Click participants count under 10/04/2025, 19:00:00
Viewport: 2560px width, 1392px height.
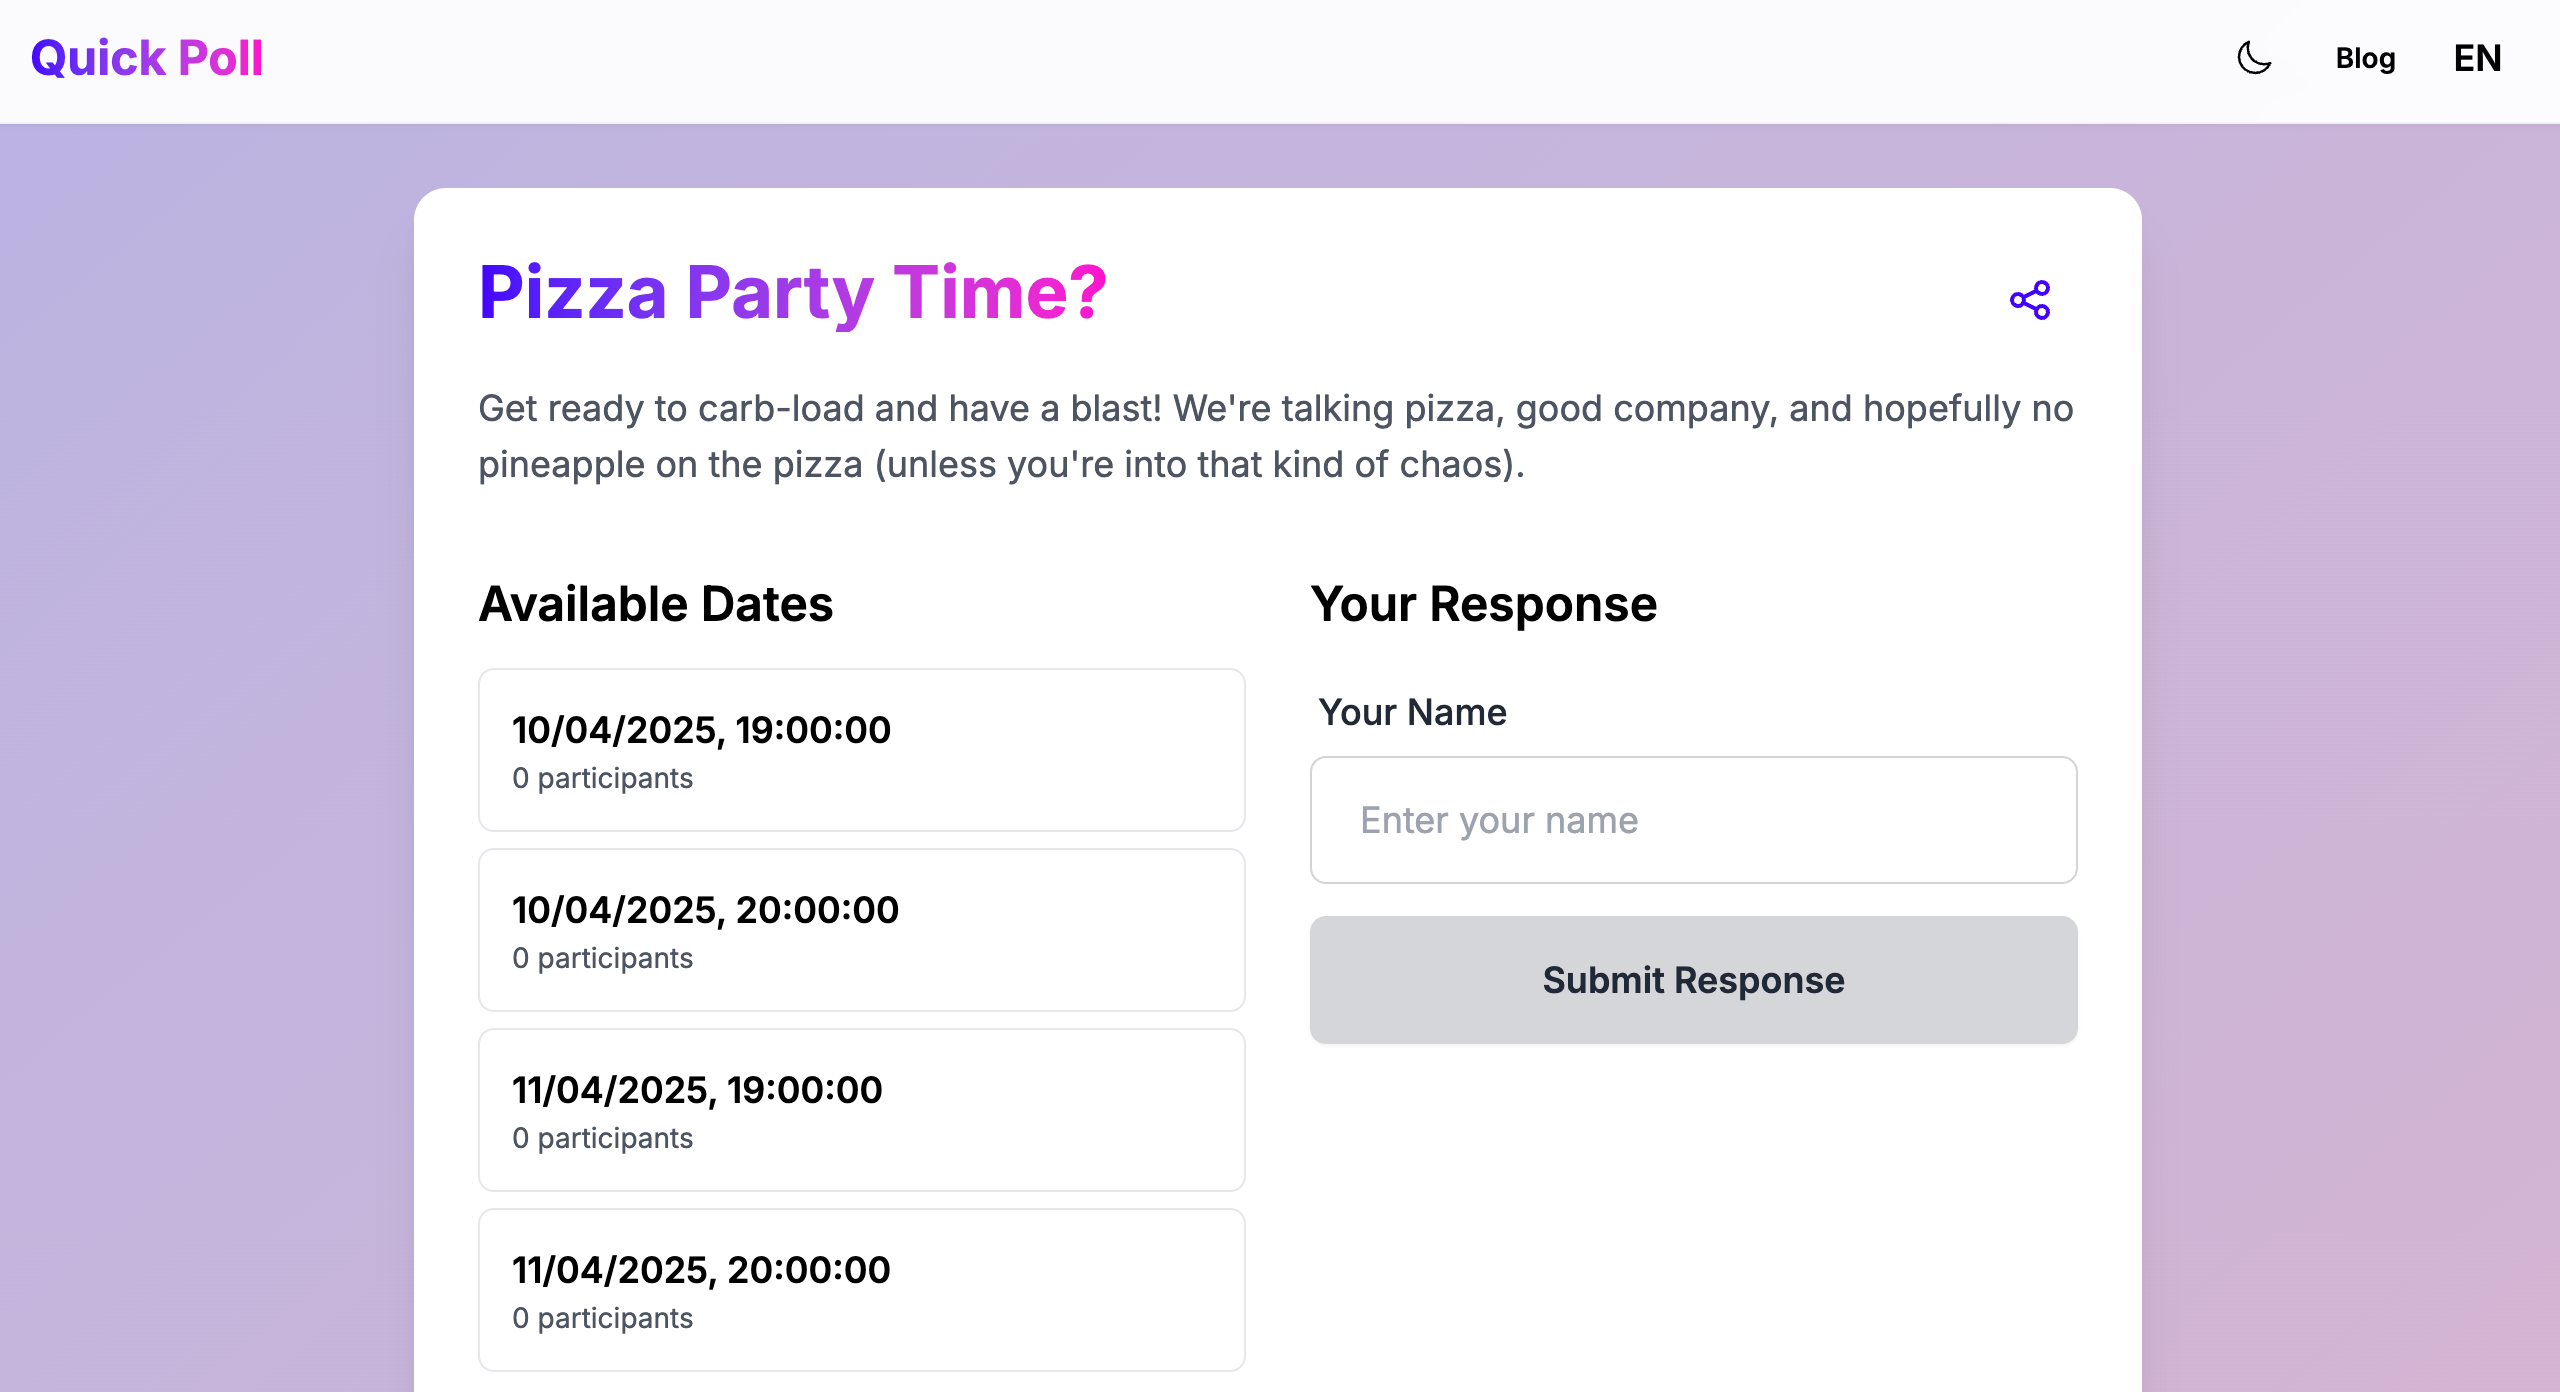602,778
